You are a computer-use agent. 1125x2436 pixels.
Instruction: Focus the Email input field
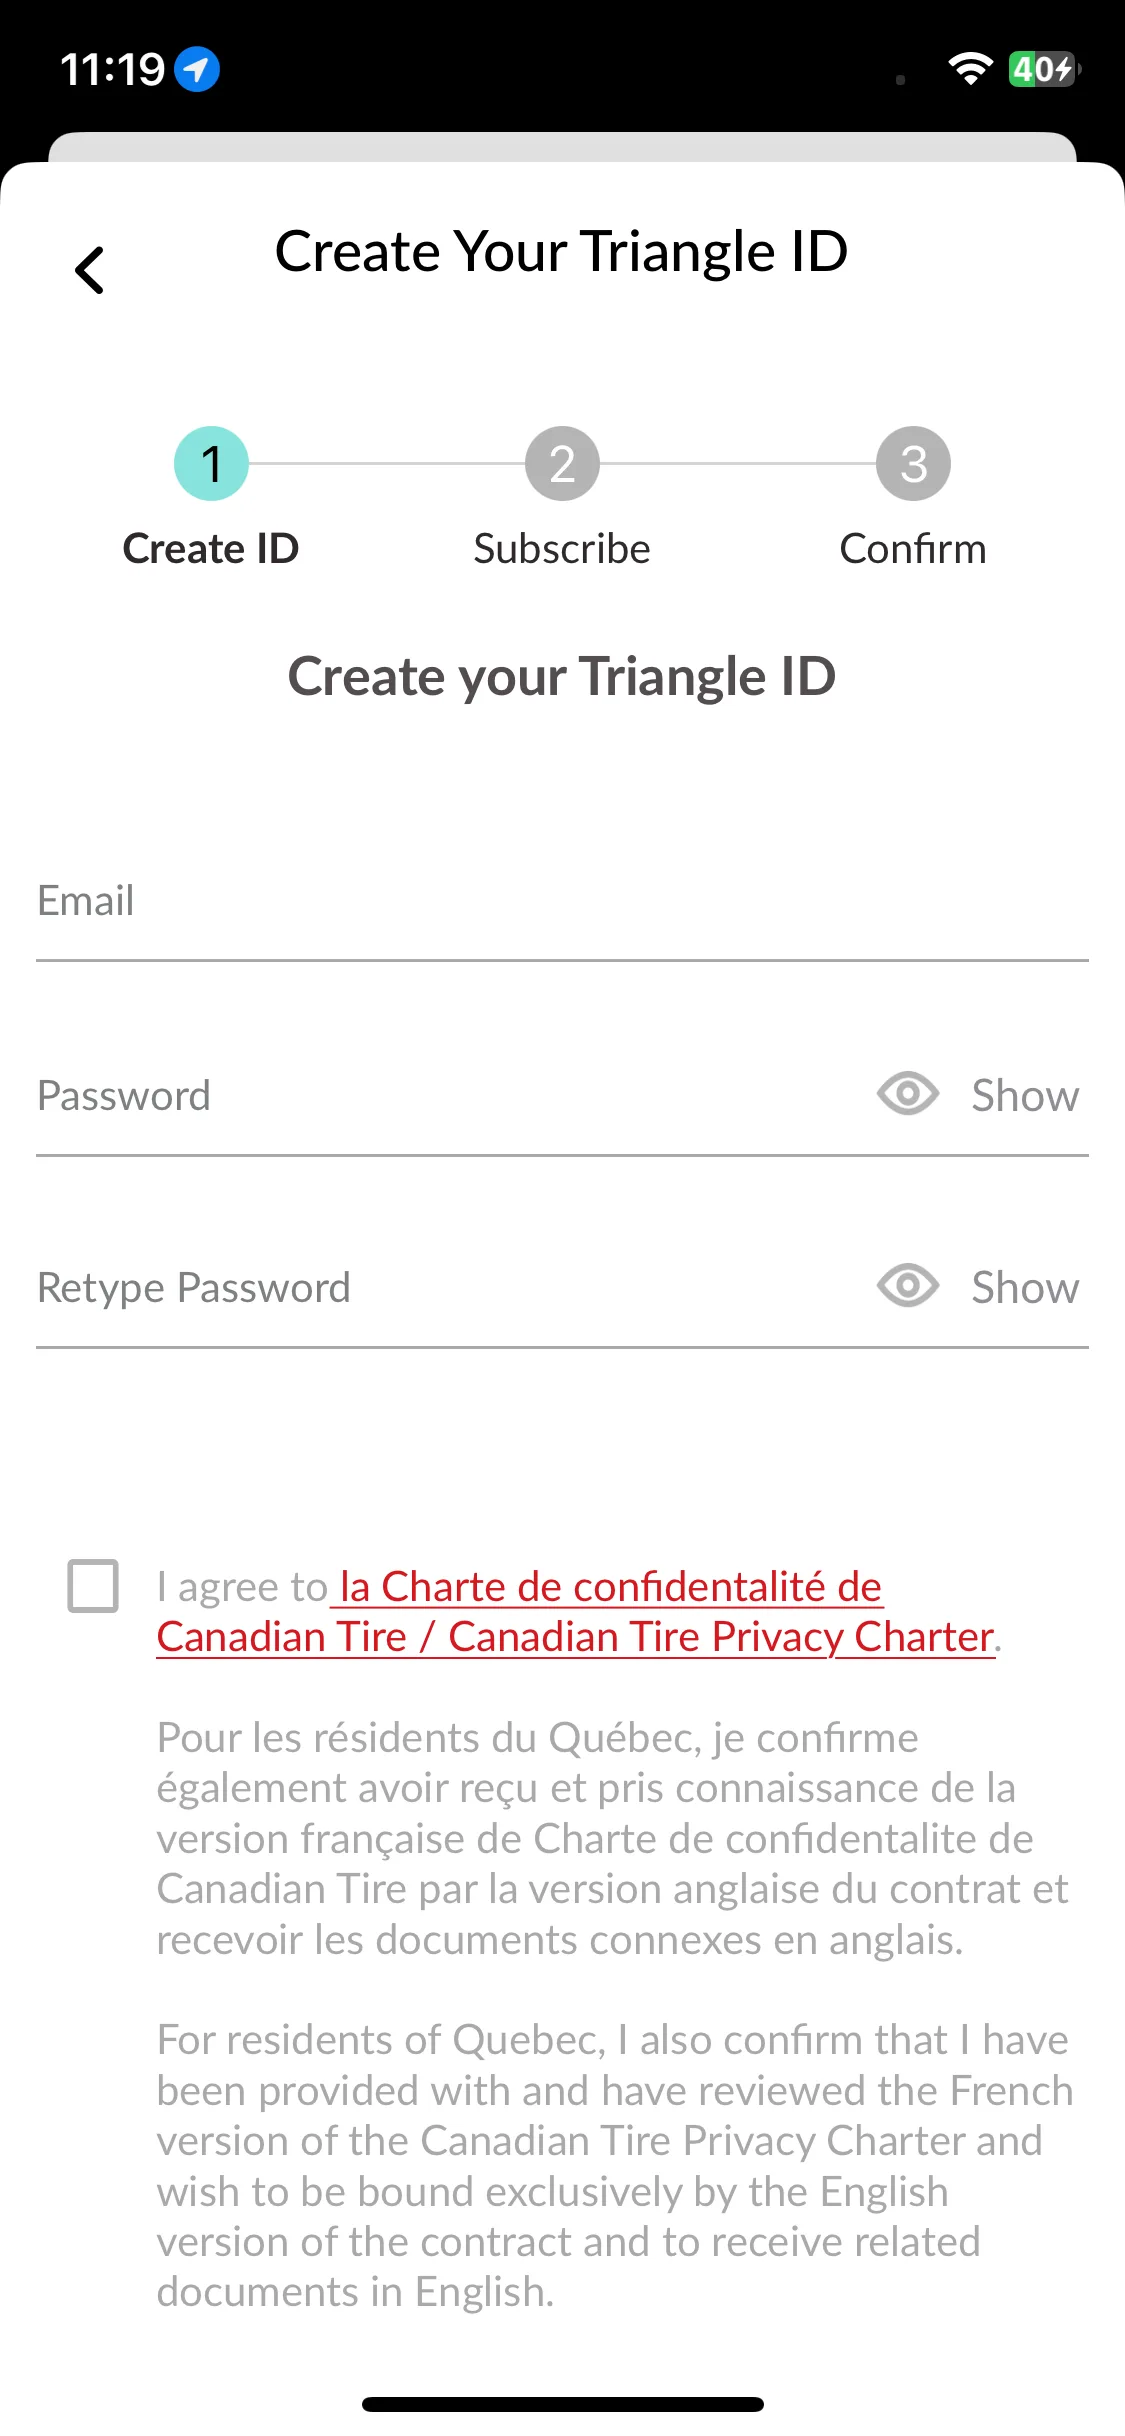click(x=562, y=901)
